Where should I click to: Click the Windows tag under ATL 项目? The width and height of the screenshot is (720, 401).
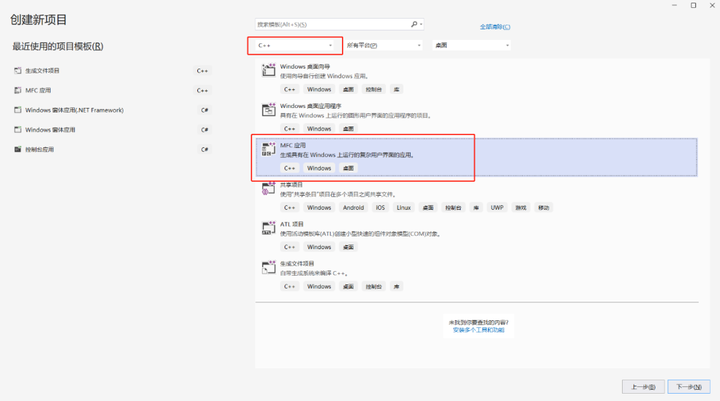(x=319, y=247)
